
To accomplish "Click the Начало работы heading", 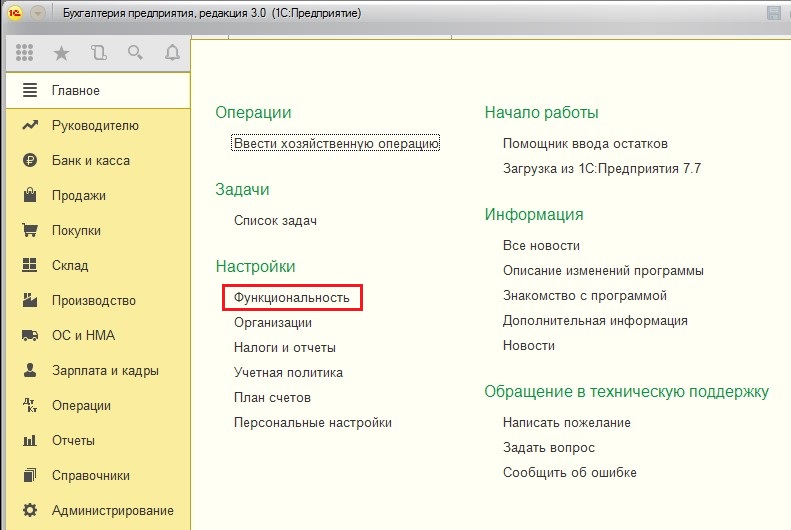I will 541,112.
